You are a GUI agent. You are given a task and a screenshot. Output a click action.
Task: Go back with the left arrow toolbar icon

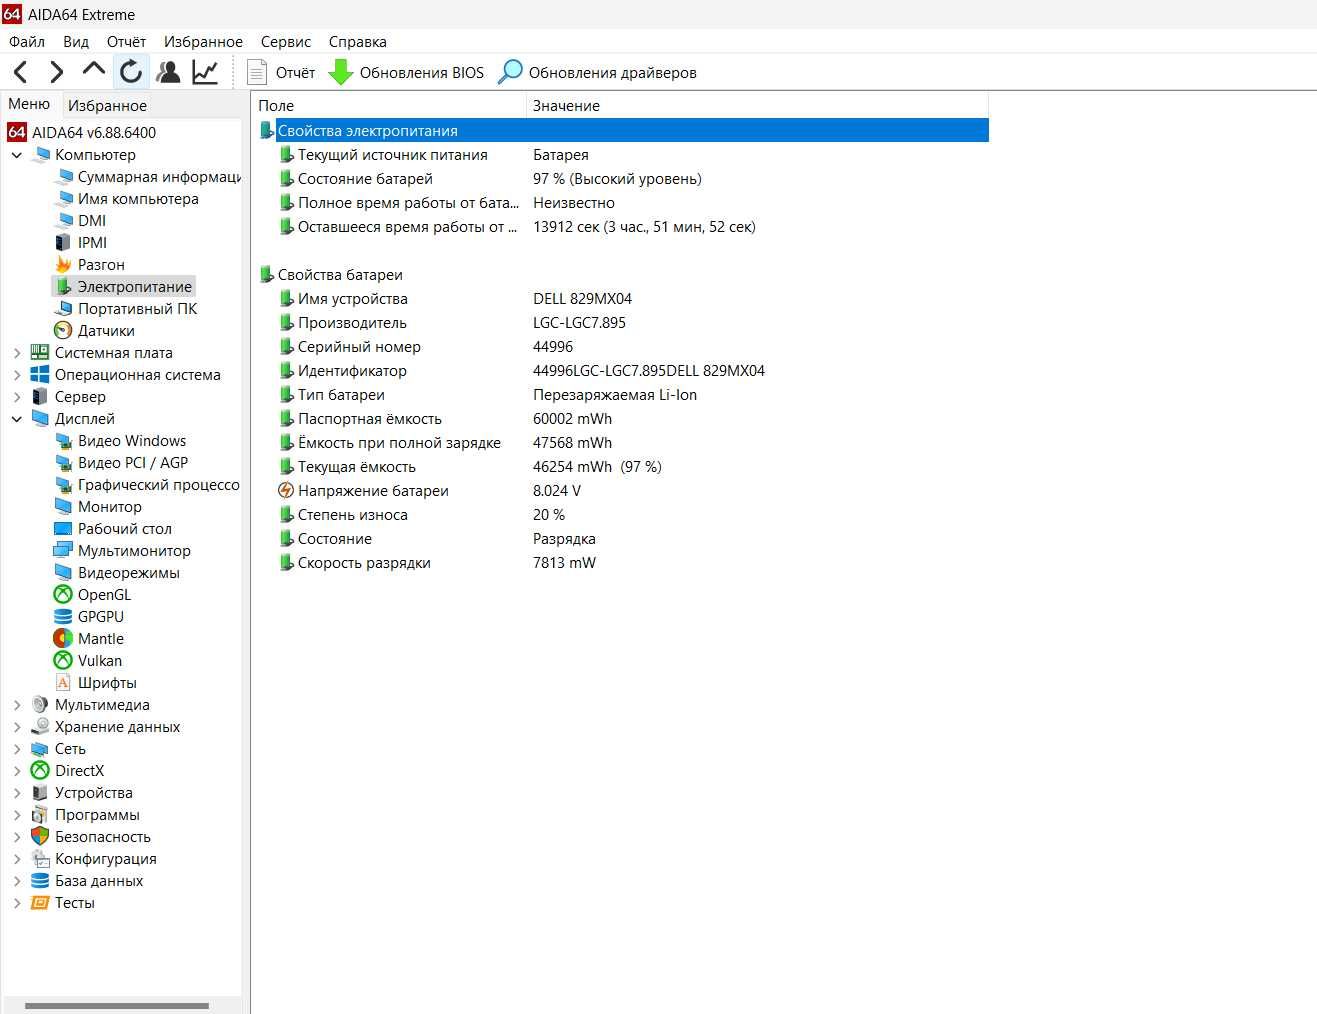tap(20, 72)
